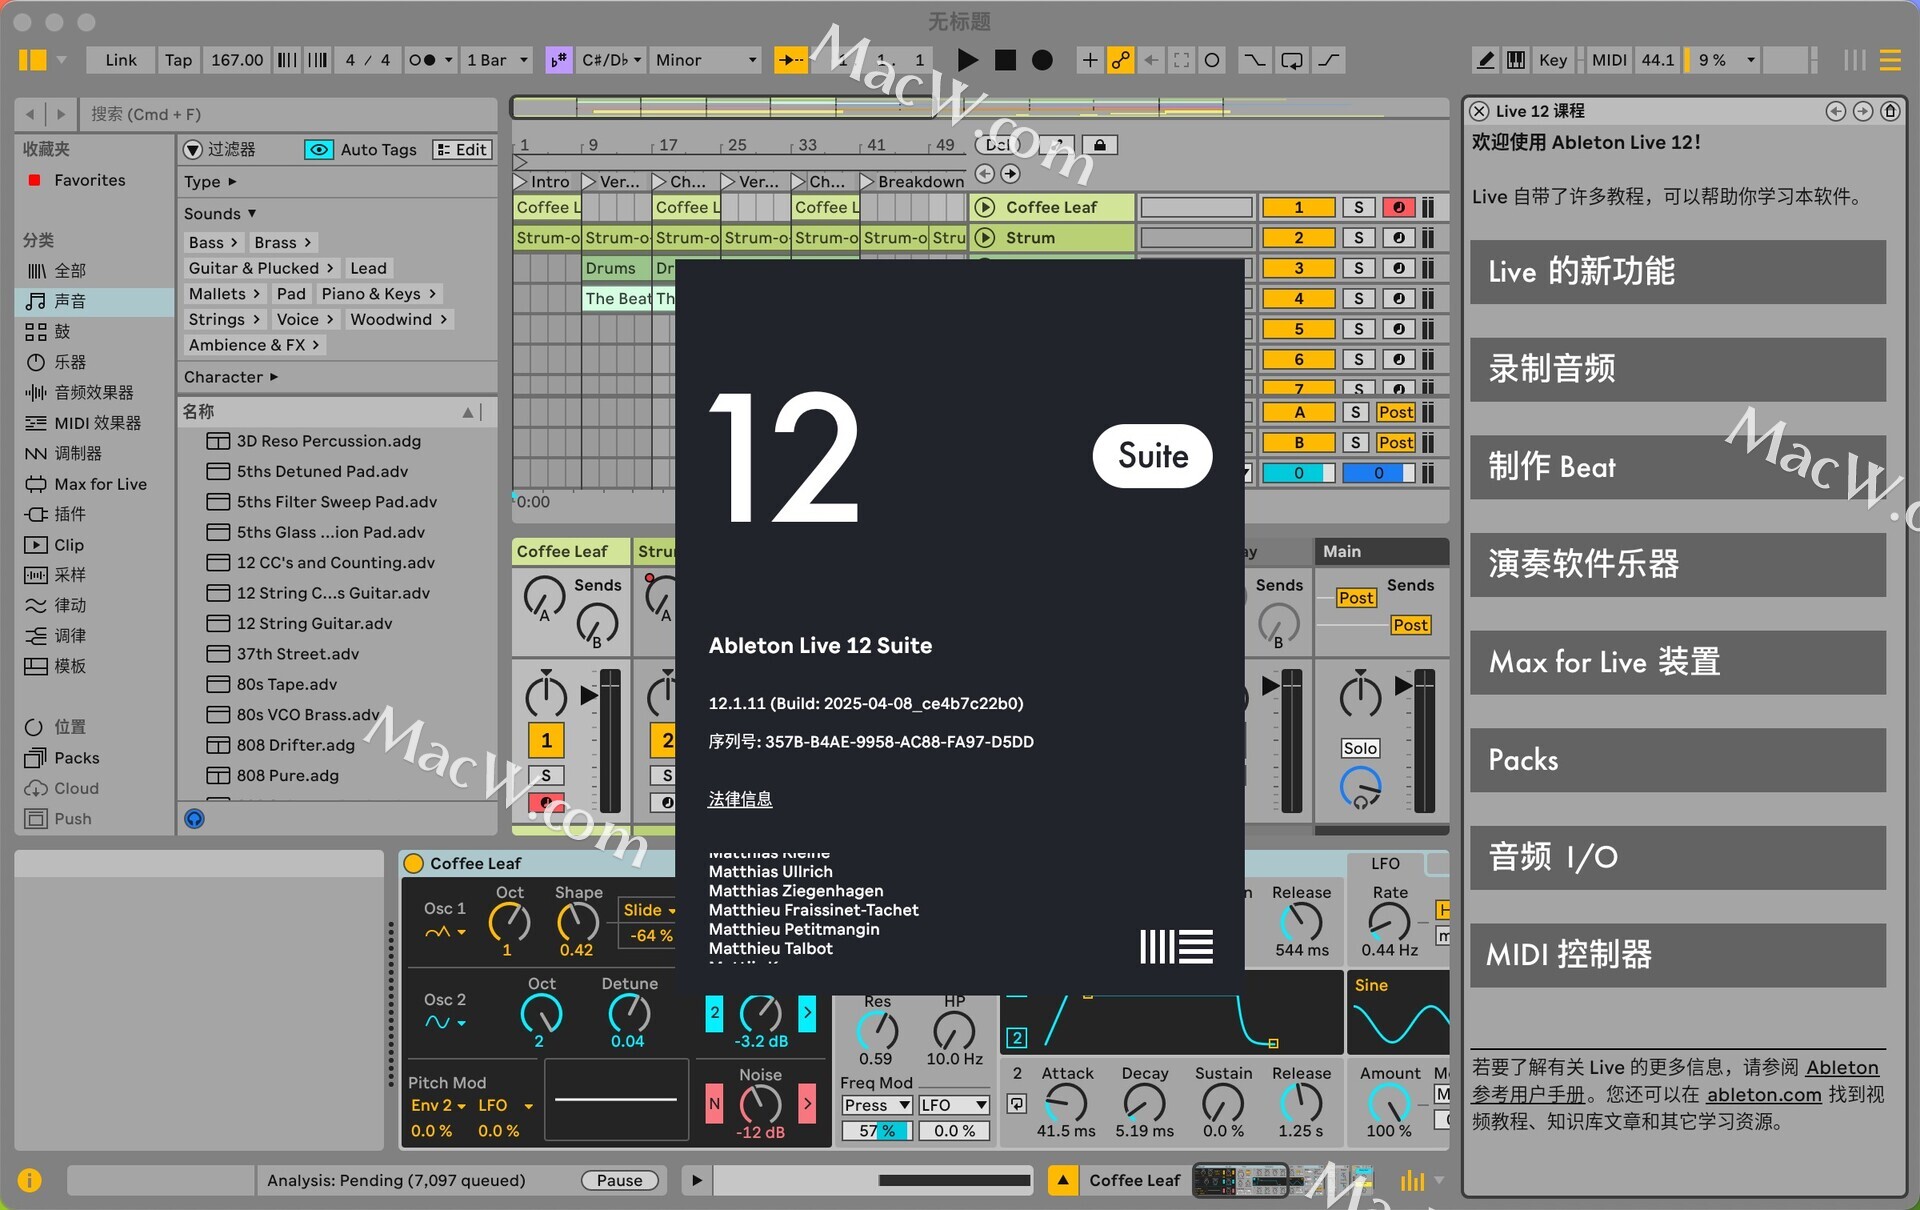Open the 采样 samples browser category

tap(96, 575)
